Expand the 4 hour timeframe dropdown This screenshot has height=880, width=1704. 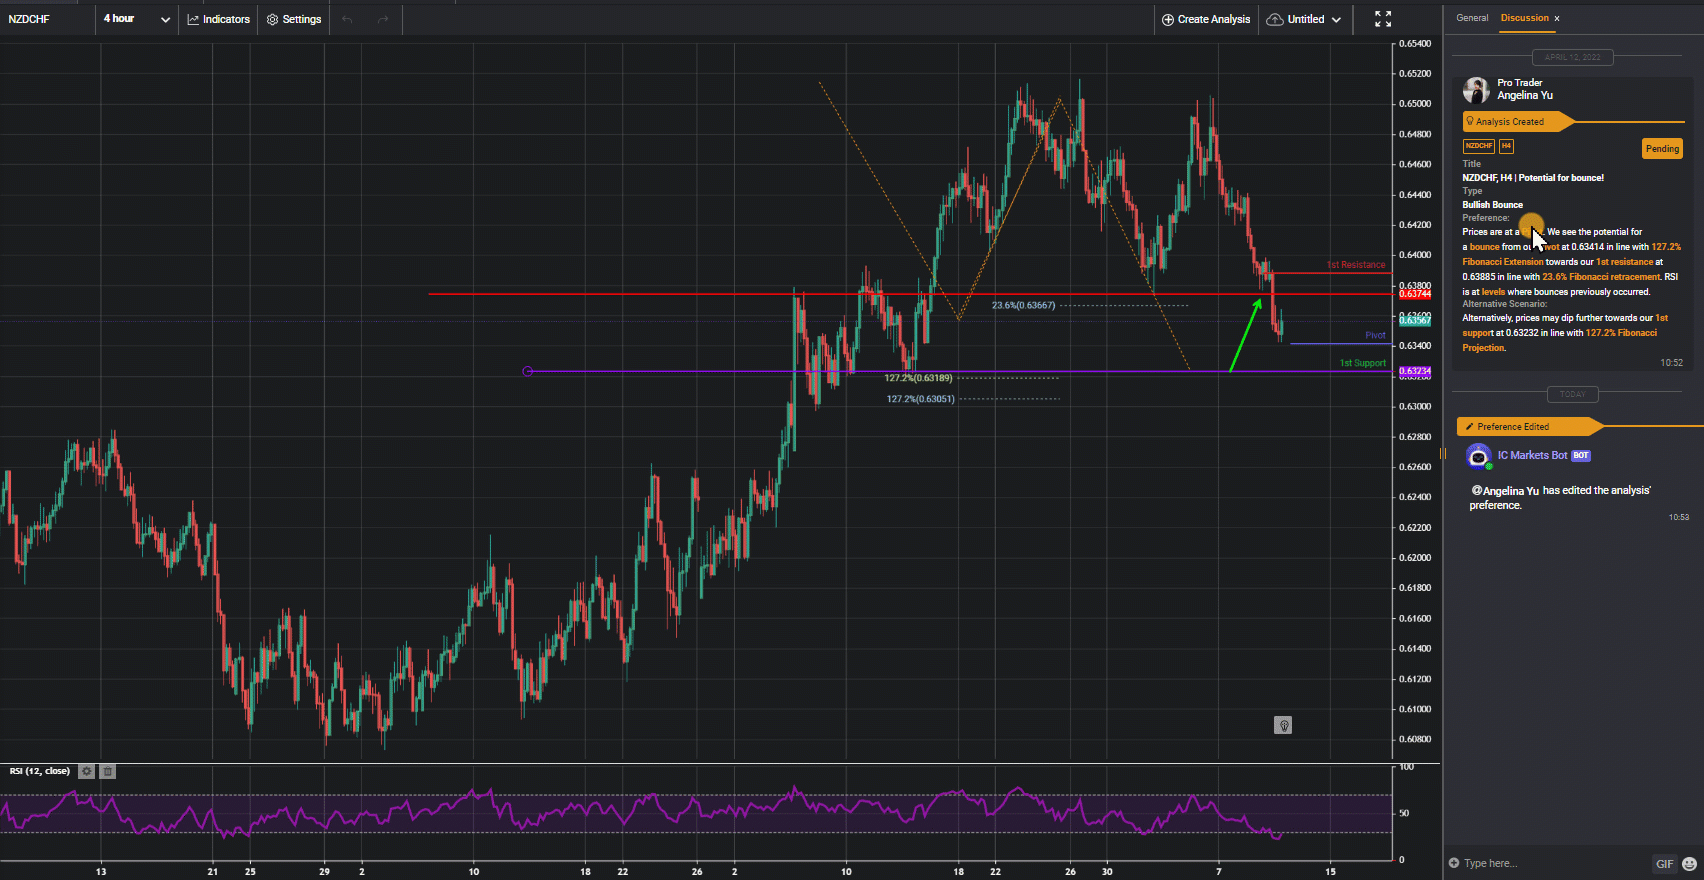[x=136, y=19]
